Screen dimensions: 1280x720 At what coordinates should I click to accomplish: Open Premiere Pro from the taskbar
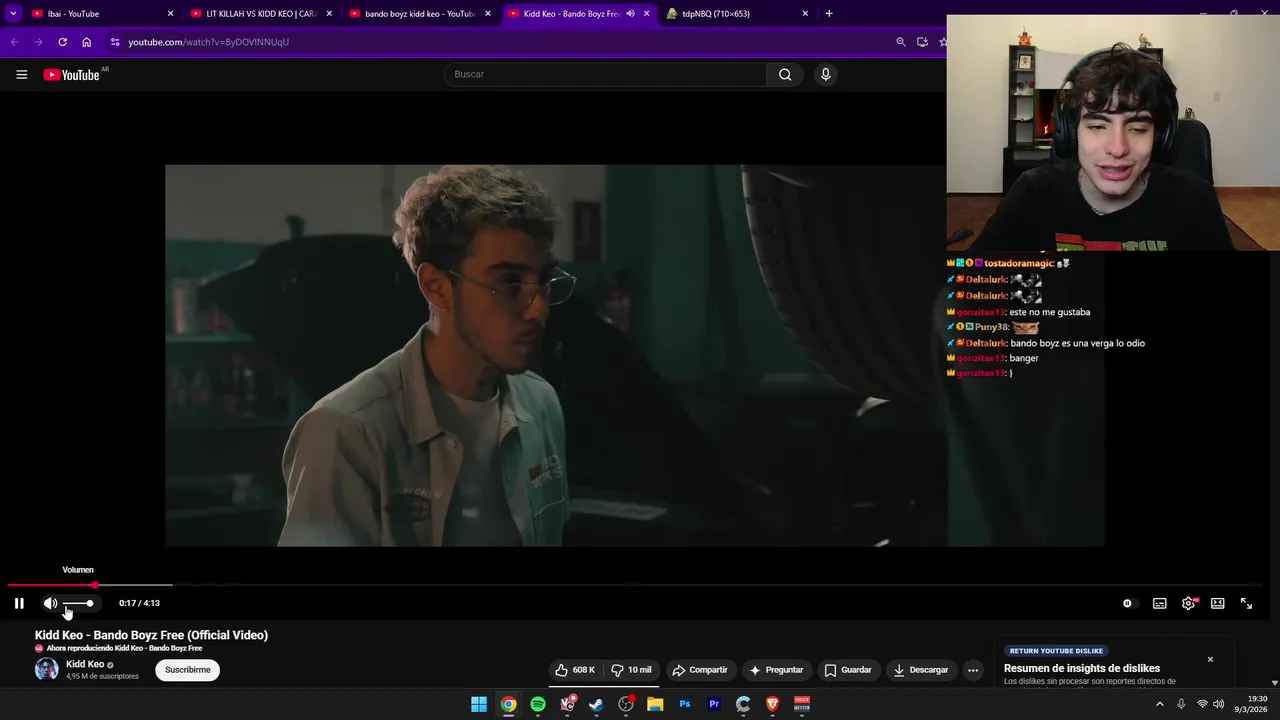(x=714, y=704)
